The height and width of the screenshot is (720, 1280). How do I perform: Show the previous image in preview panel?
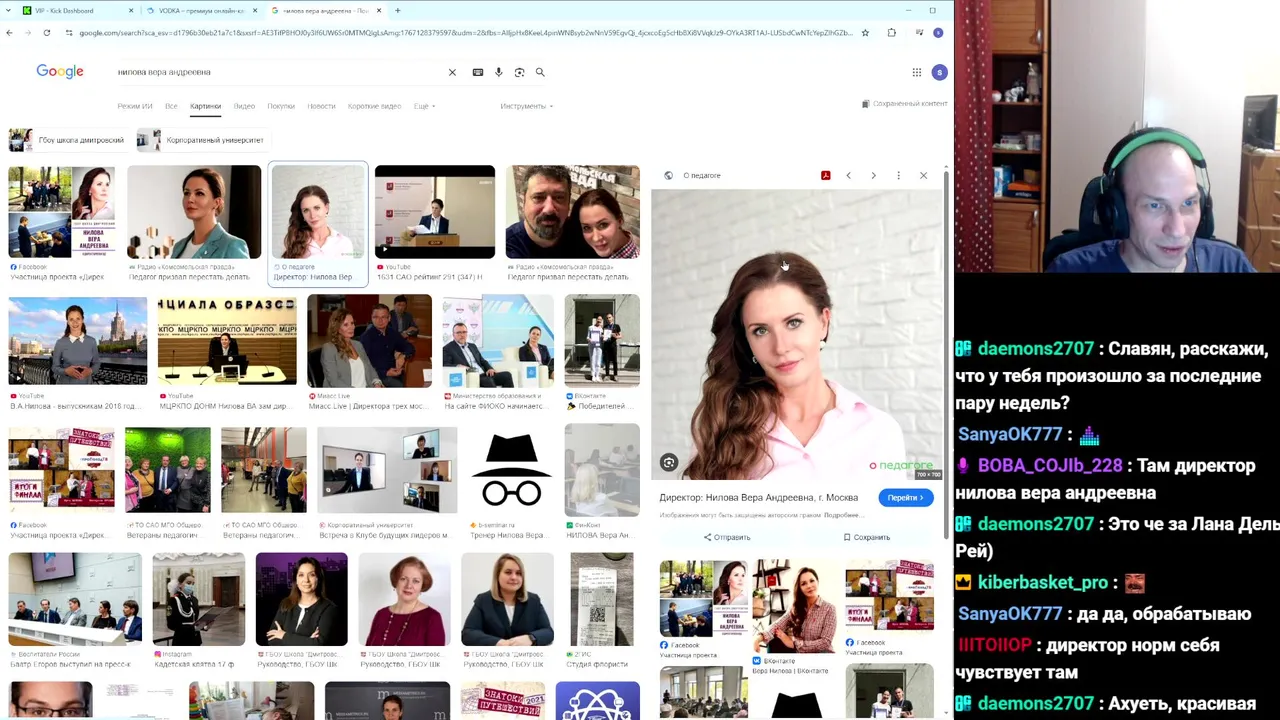point(848,176)
